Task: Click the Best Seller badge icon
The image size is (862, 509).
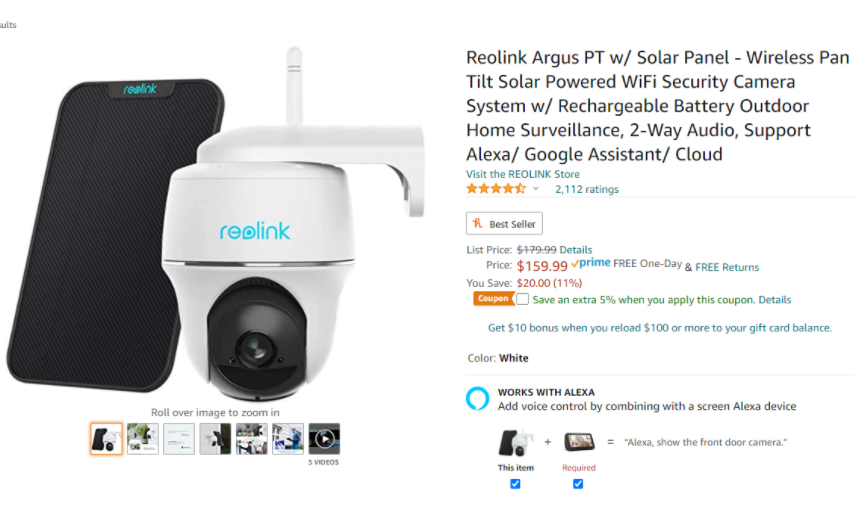Action: pos(478,223)
